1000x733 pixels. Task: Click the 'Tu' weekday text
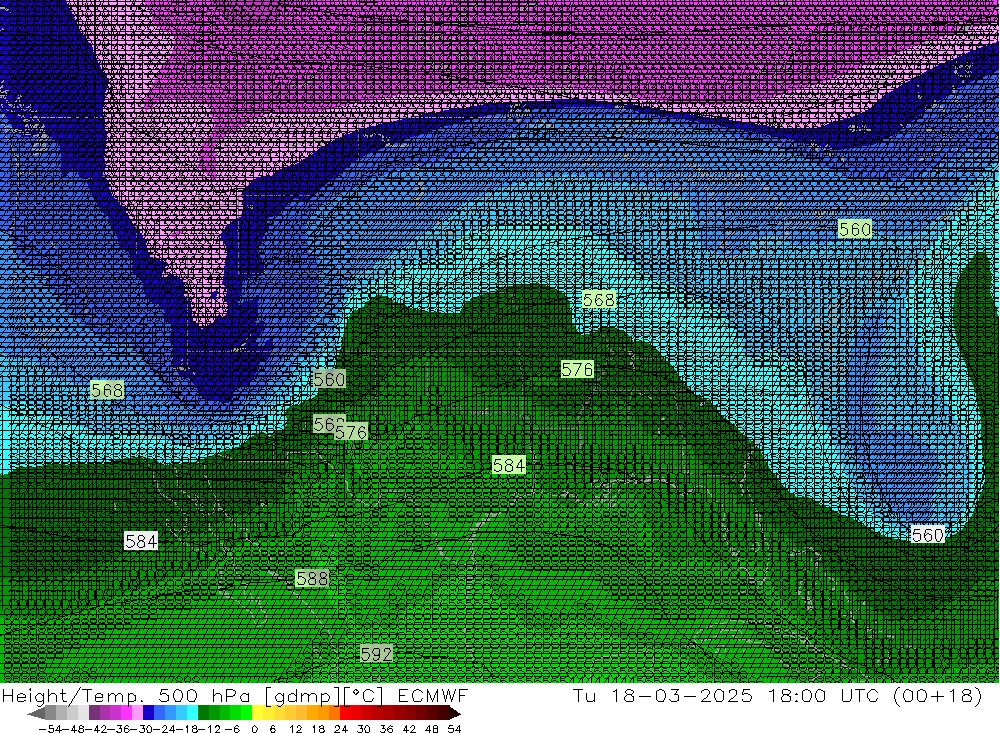pyautogui.click(x=584, y=695)
